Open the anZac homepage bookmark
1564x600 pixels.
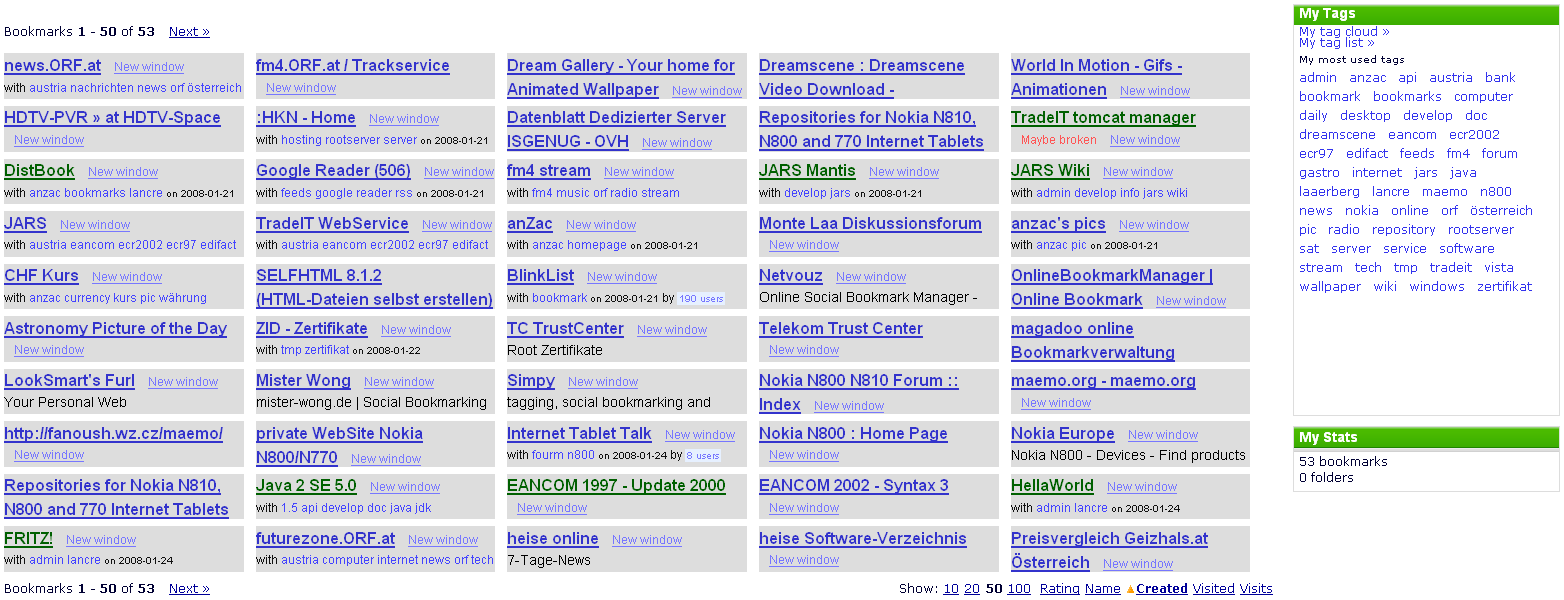[530, 224]
